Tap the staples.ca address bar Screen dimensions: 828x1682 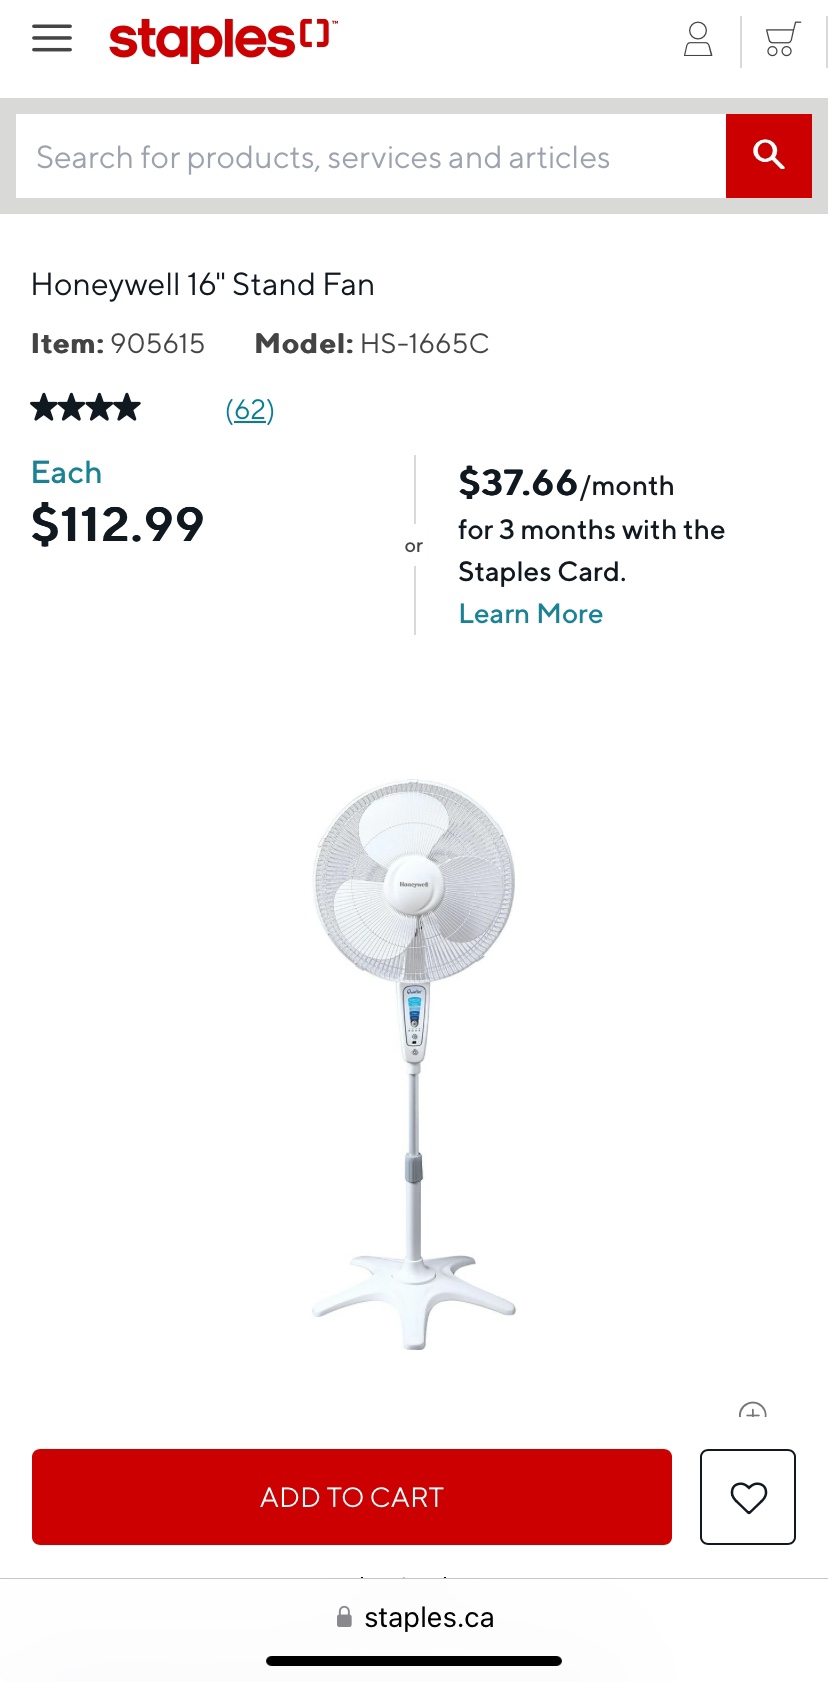(428, 1617)
